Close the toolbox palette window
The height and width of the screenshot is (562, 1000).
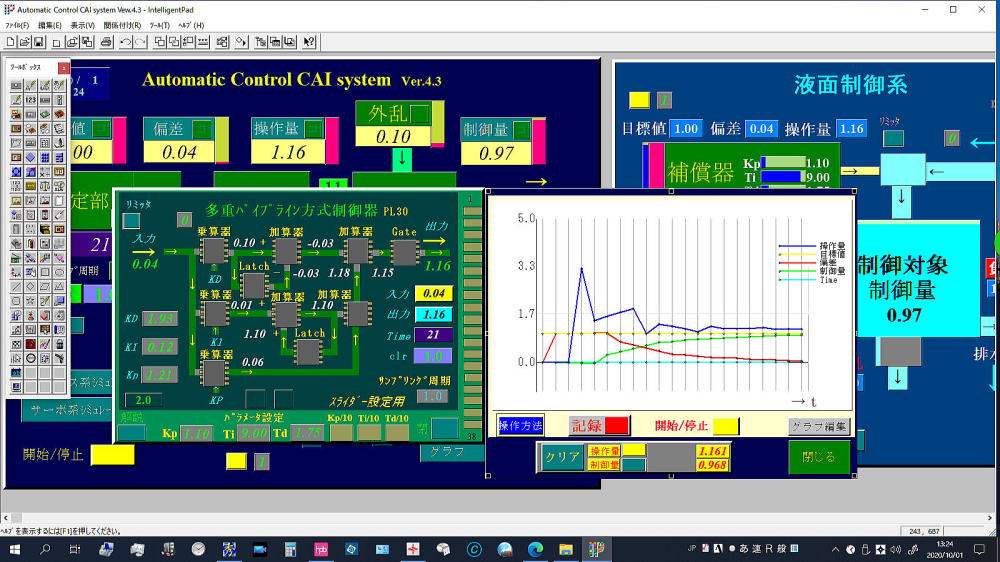click(x=64, y=67)
